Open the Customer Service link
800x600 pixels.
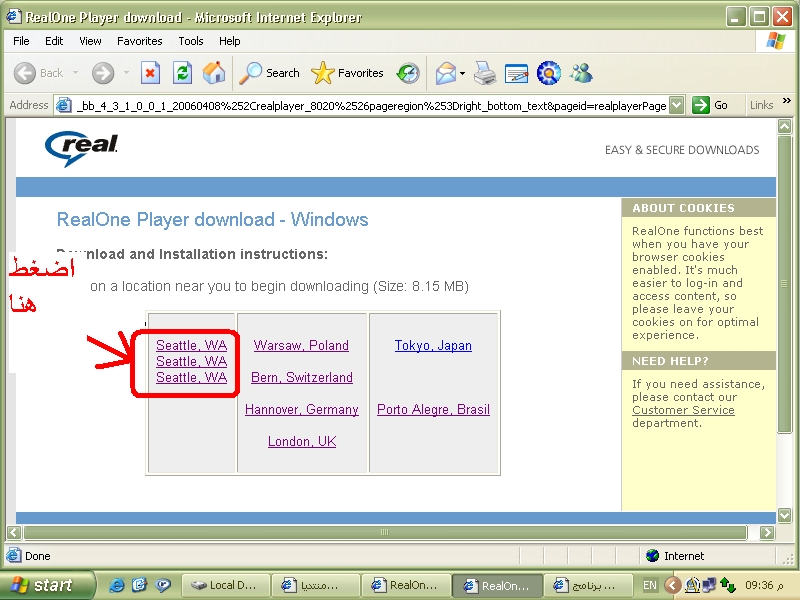[683, 410]
